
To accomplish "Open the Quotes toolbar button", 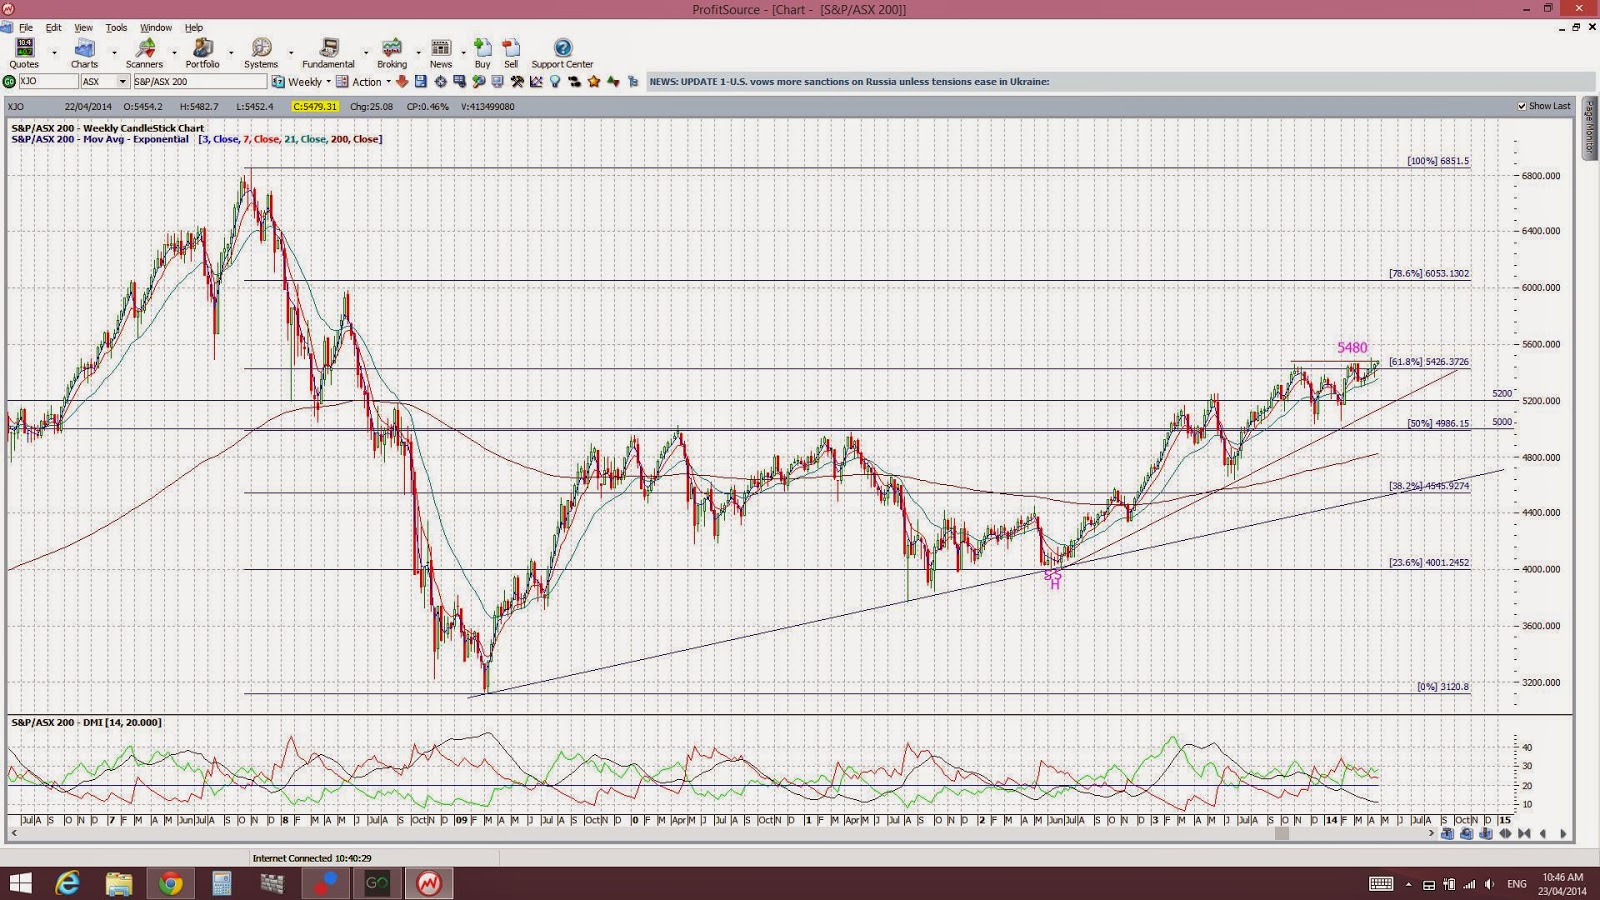I will point(24,53).
